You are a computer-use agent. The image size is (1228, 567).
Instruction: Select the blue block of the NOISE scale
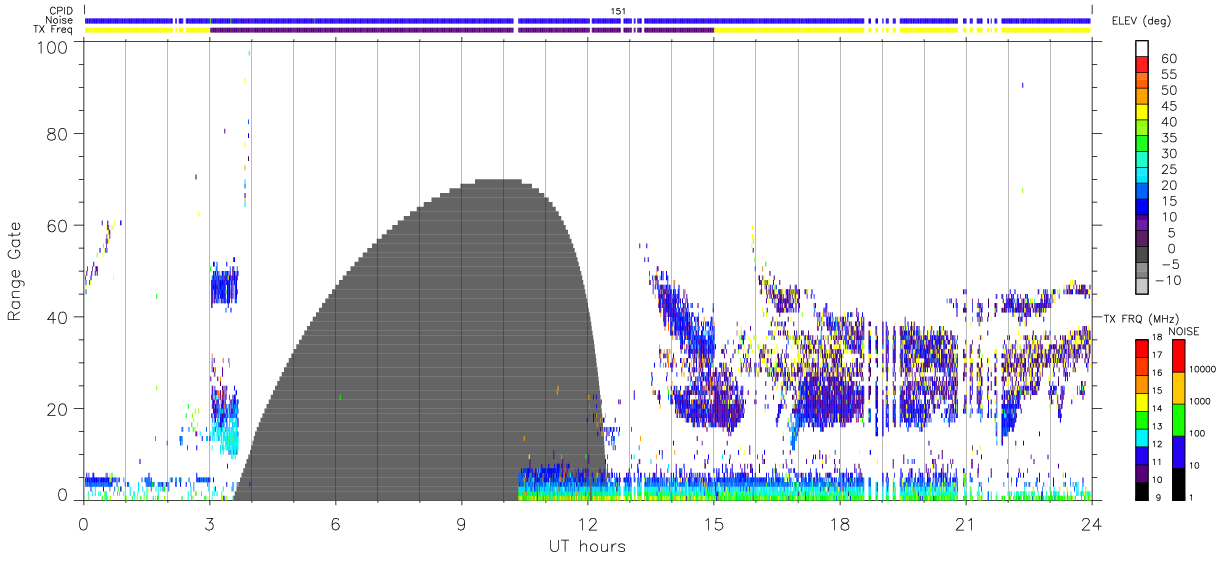(1178, 451)
